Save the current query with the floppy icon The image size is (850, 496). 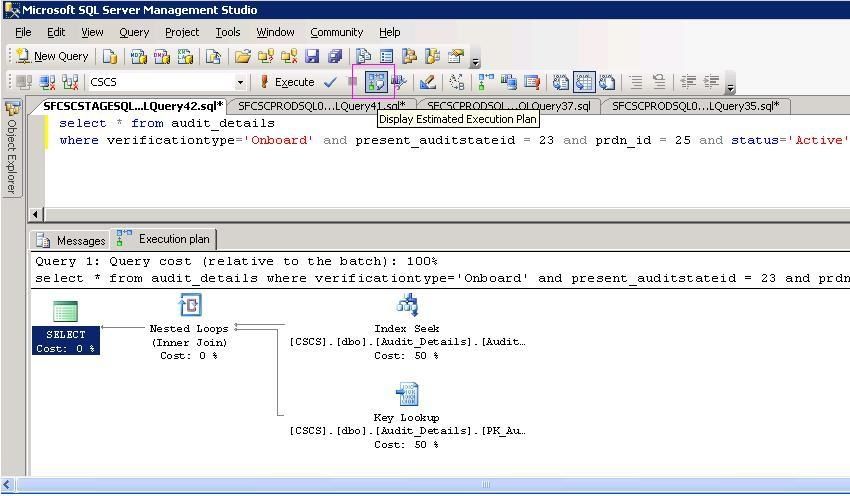[x=312, y=56]
